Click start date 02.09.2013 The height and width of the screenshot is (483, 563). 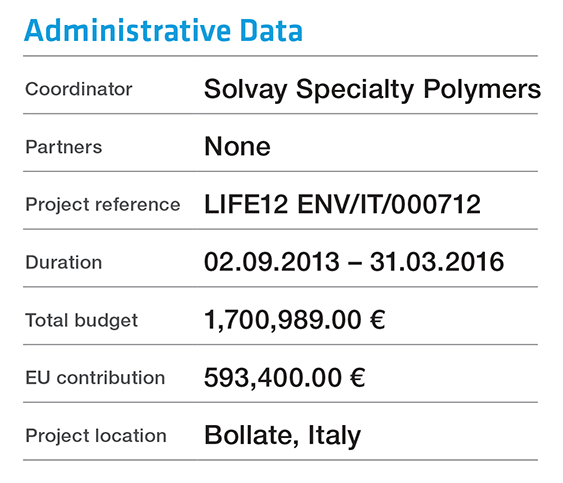(272, 262)
